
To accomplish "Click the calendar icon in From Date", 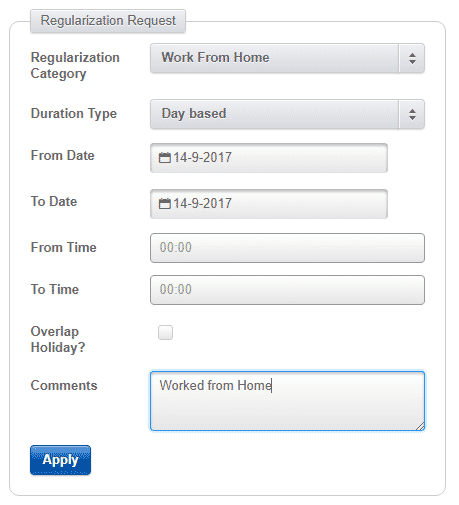I will [x=164, y=158].
